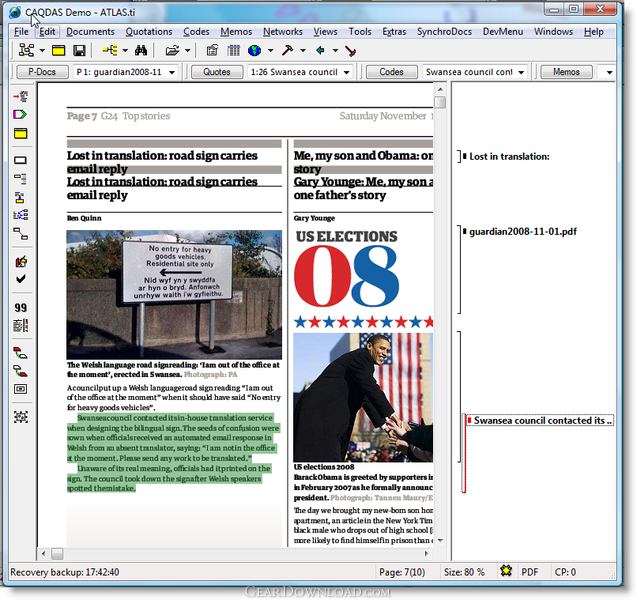Expand the network view icon dropdown arrow
This screenshot has width=637, height=600.
[x=42, y=51]
